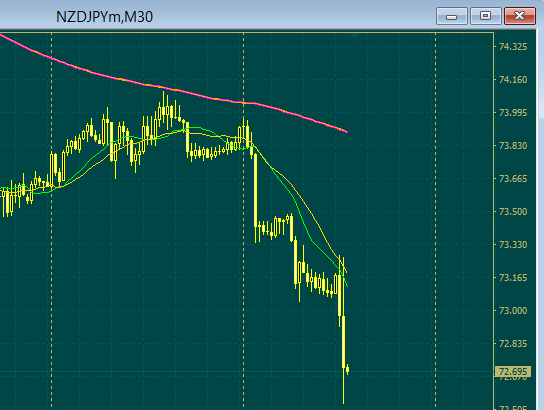Click the 73.330 price scale label
The image size is (544, 410).
tap(513, 245)
